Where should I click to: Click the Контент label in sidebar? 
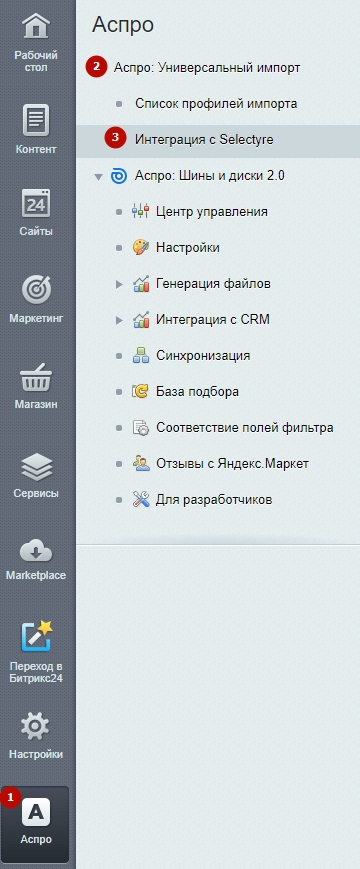(36, 150)
